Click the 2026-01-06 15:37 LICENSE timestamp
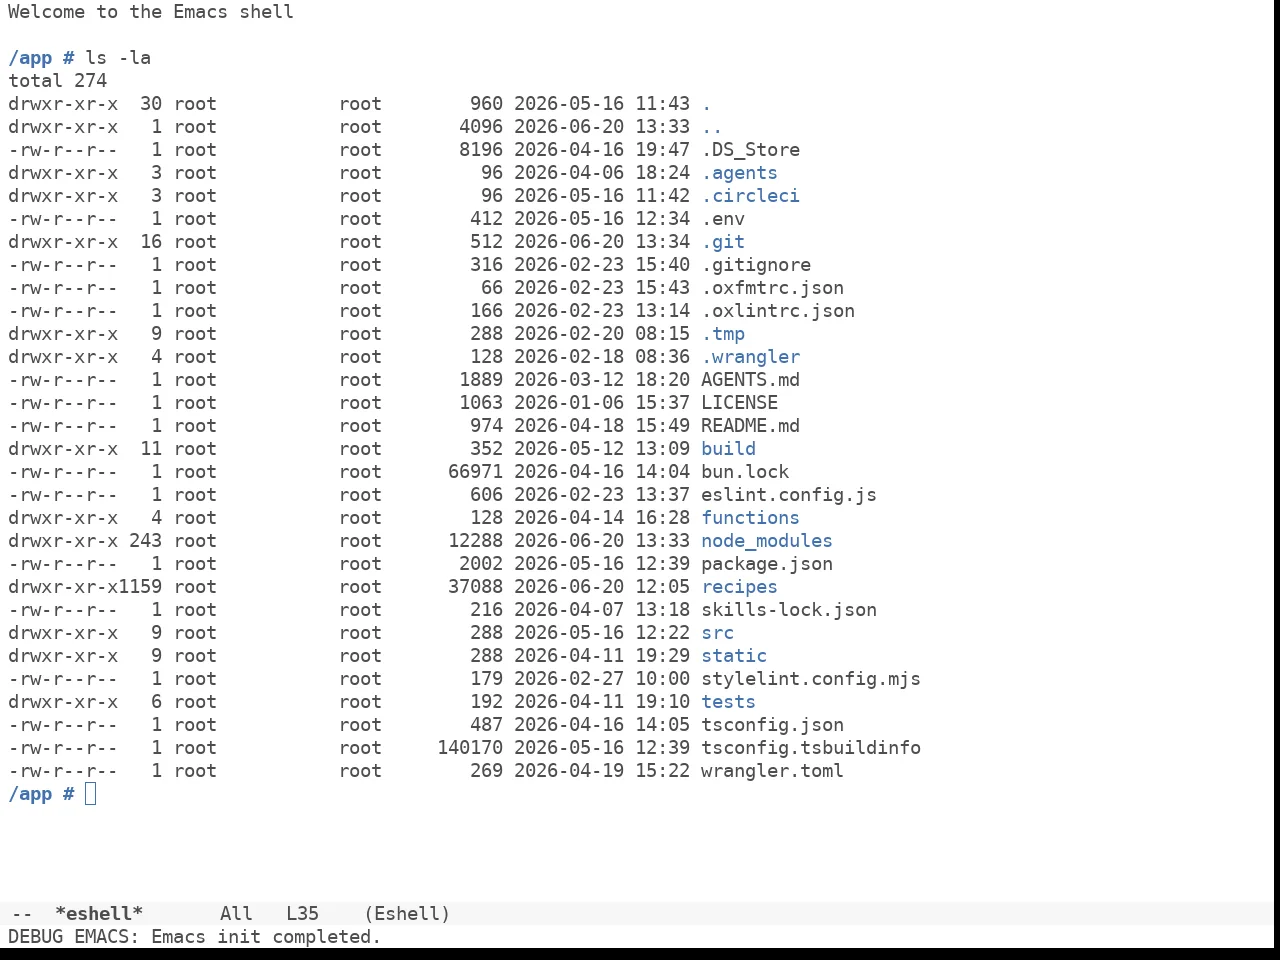Image resolution: width=1280 pixels, height=960 pixels. [x=602, y=403]
